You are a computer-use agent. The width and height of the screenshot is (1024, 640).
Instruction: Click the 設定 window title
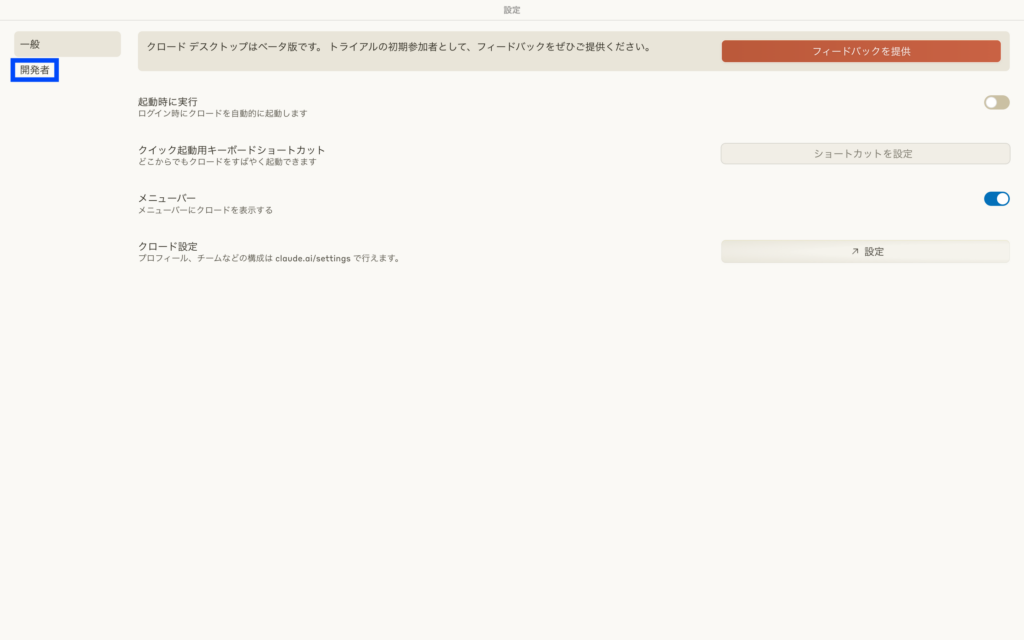point(512,10)
